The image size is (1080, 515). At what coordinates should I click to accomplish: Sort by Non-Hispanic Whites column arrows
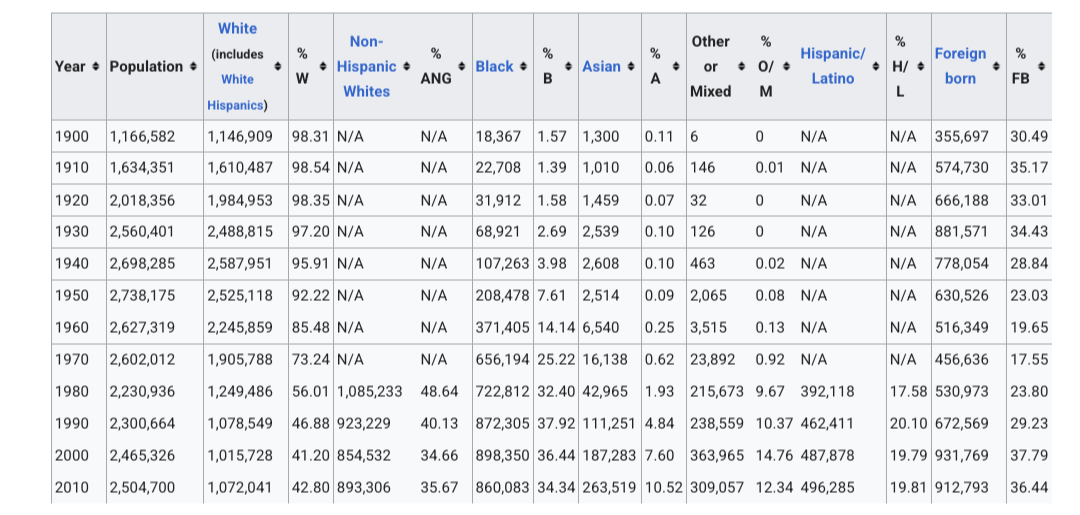coord(406,66)
